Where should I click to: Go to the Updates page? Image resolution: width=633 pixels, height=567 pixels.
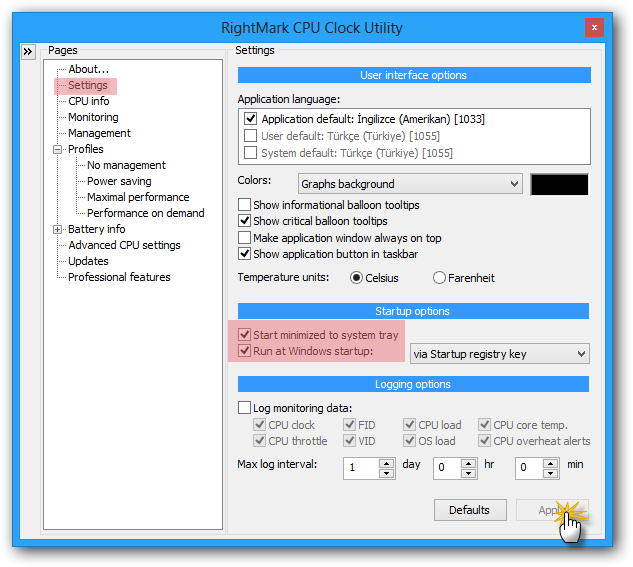(88, 261)
